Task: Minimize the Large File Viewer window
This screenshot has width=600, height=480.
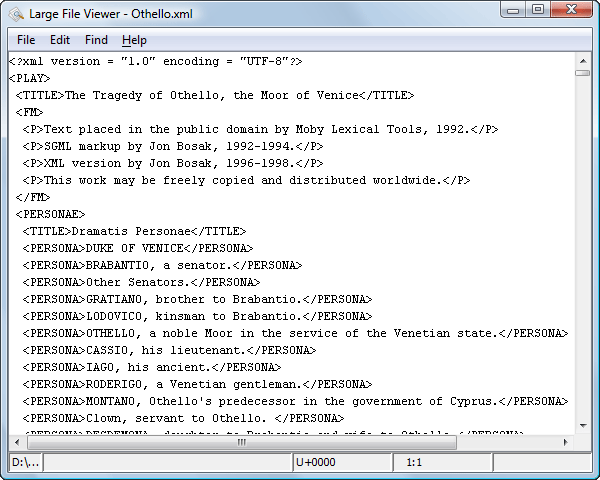Action: (x=514, y=10)
